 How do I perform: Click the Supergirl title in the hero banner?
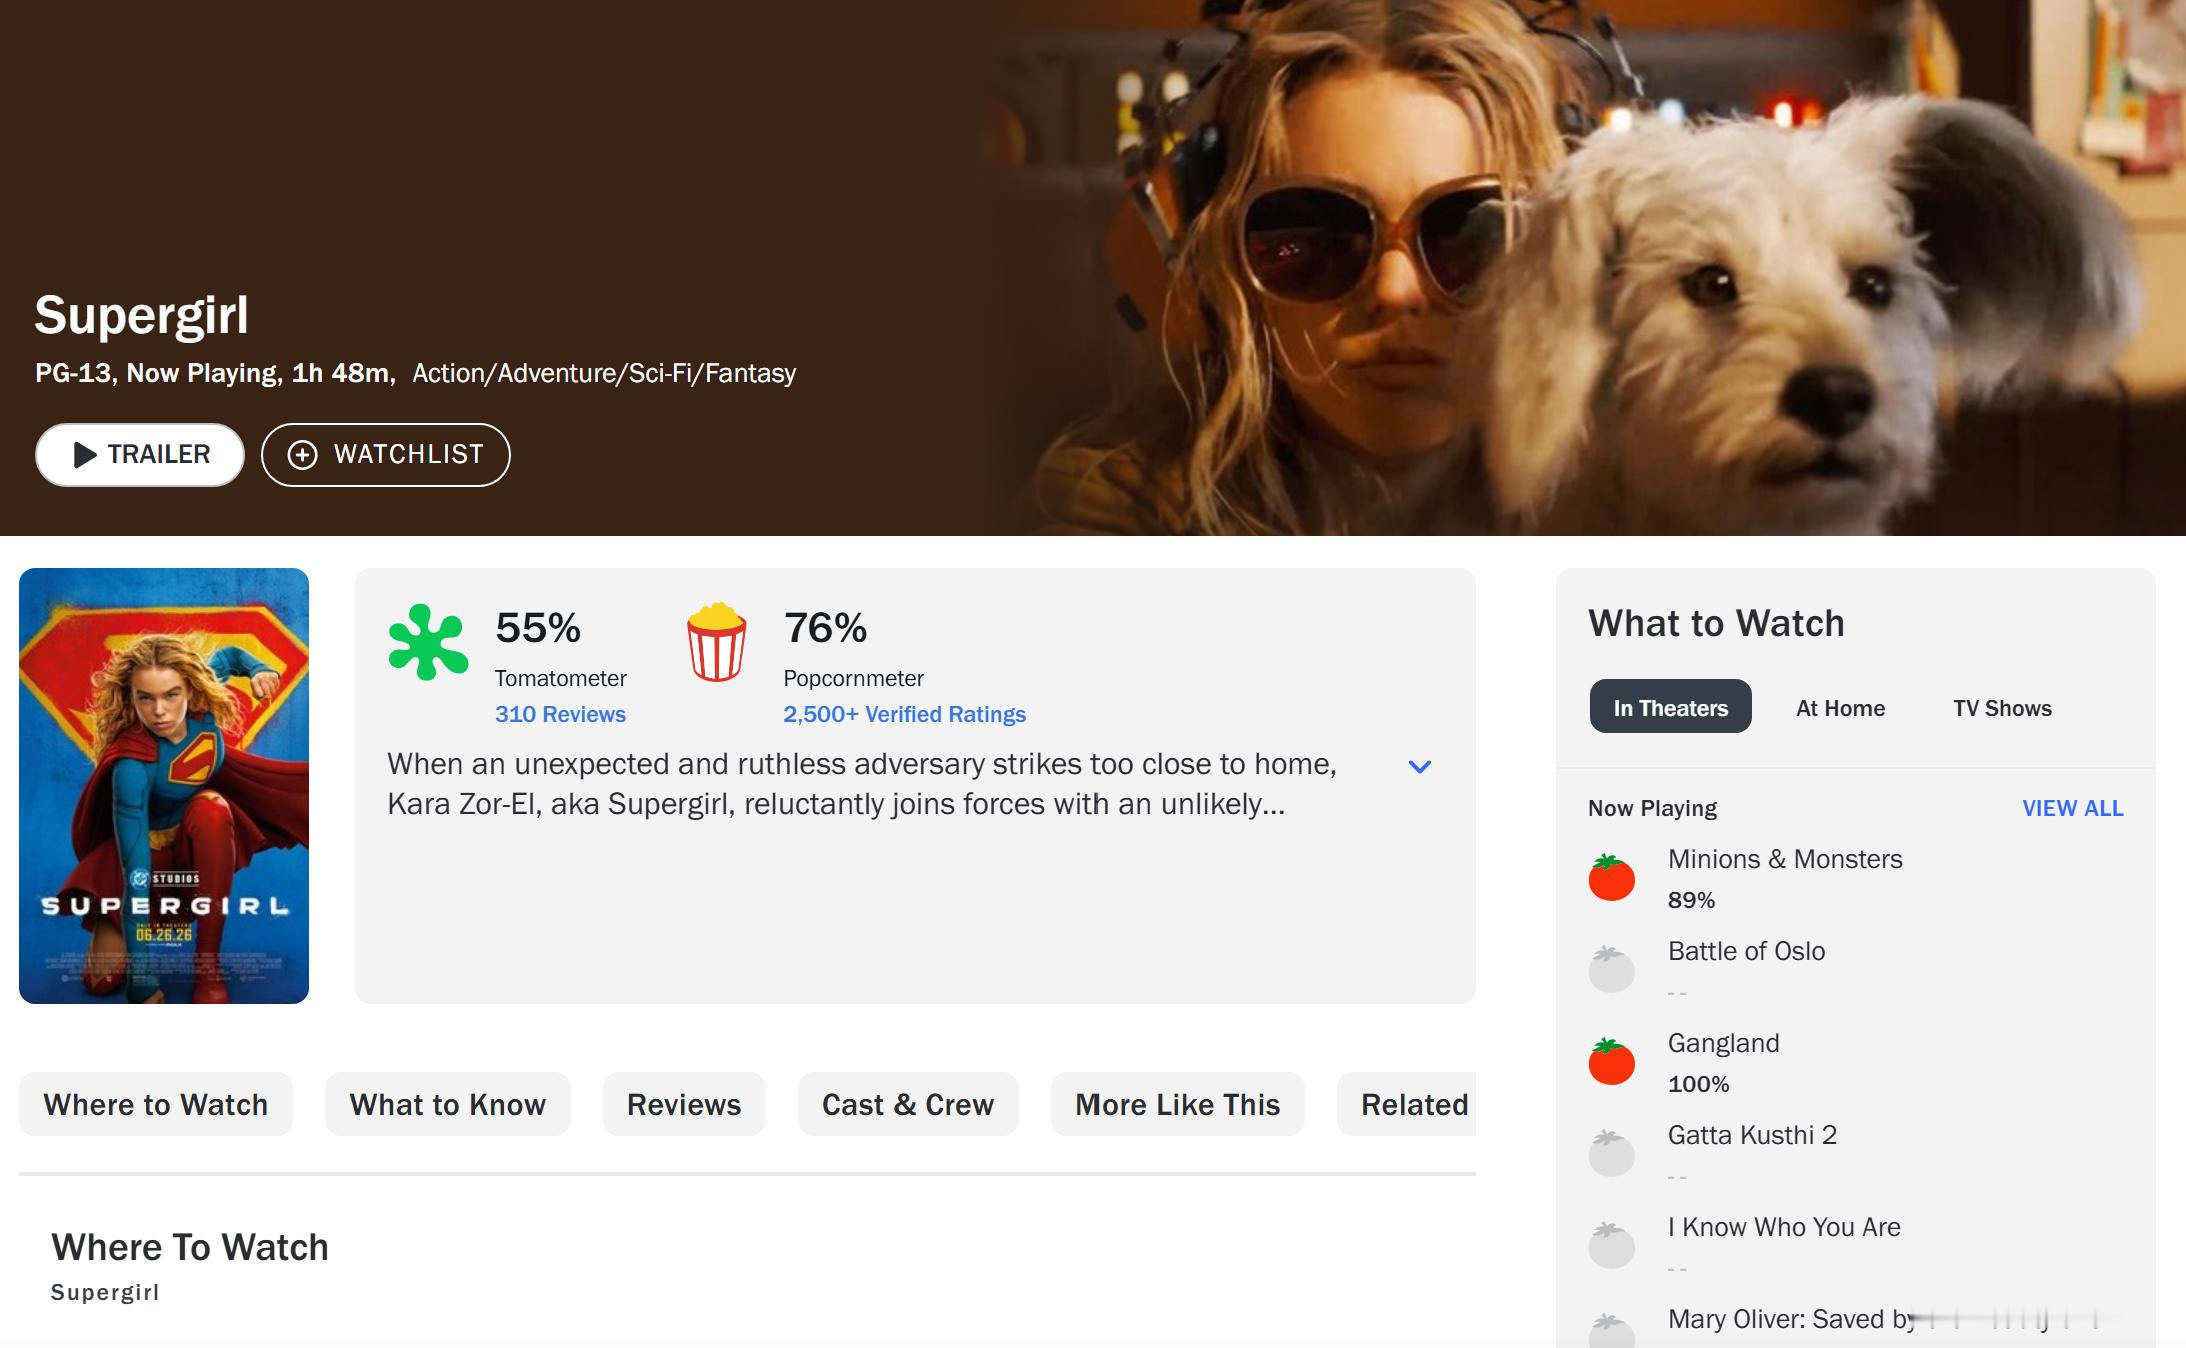pos(141,316)
